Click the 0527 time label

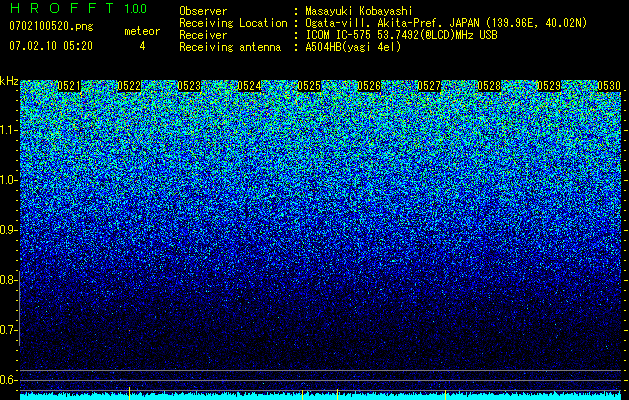pyautogui.click(x=429, y=86)
